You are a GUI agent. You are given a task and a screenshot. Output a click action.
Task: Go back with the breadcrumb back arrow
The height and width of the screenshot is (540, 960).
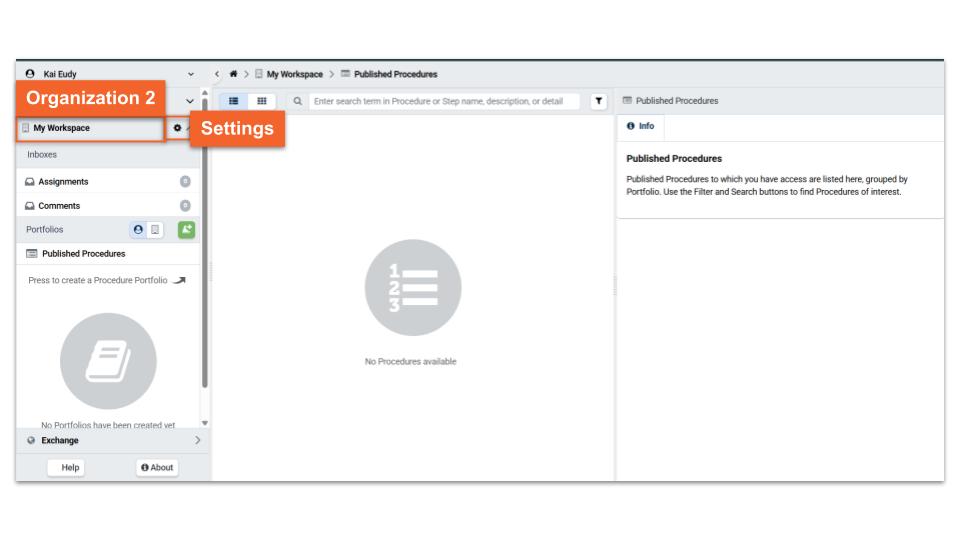click(x=217, y=74)
